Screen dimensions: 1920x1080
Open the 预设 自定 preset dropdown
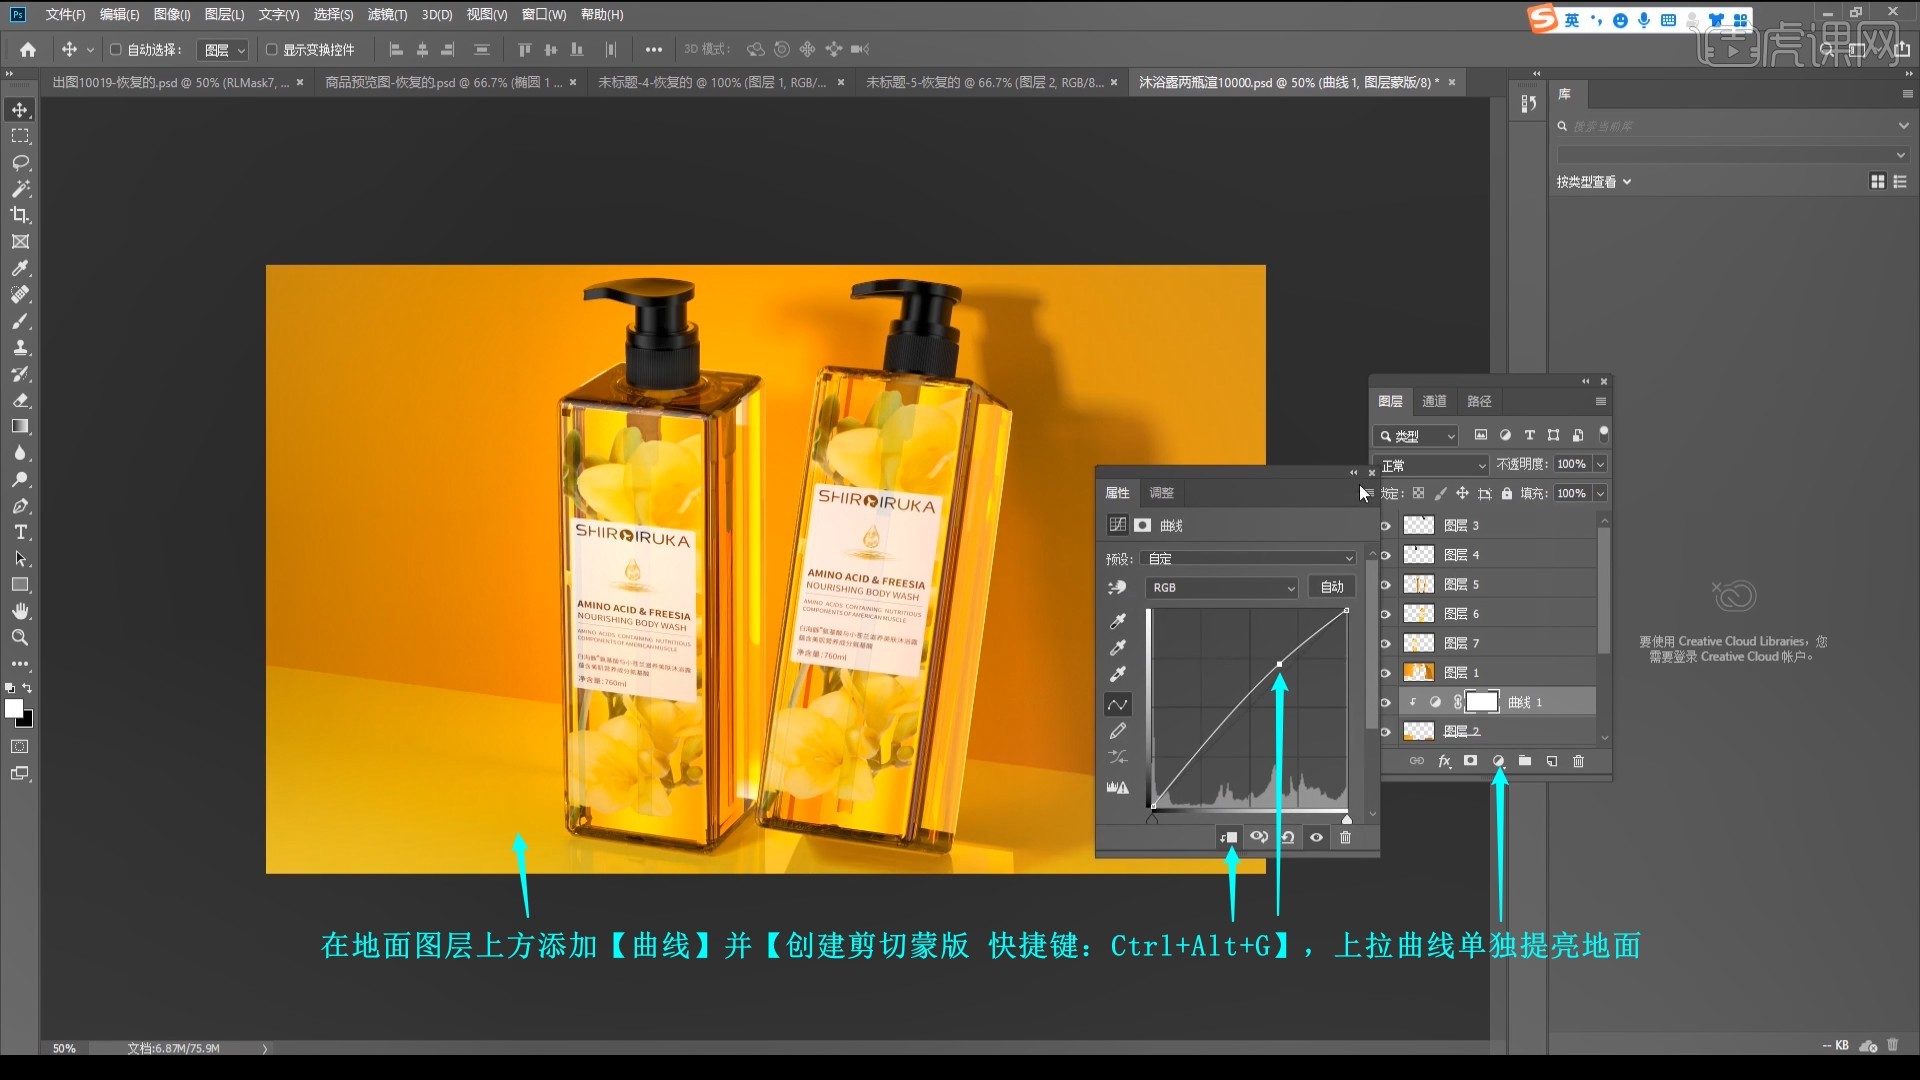pos(1249,558)
